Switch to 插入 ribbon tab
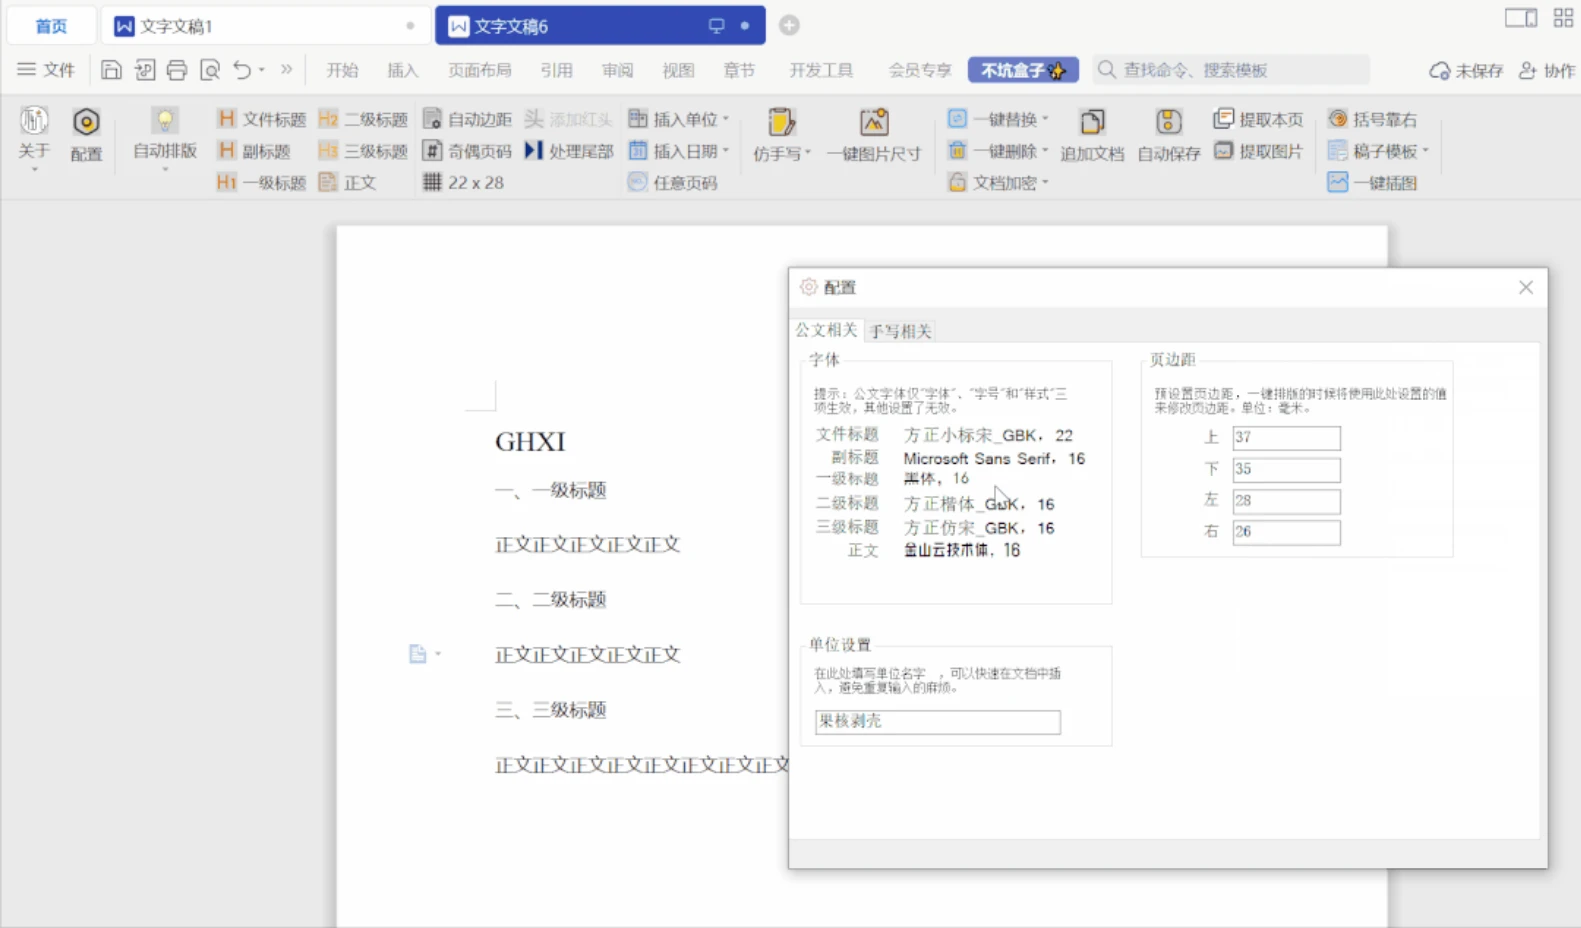The width and height of the screenshot is (1581, 928). pos(403,70)
